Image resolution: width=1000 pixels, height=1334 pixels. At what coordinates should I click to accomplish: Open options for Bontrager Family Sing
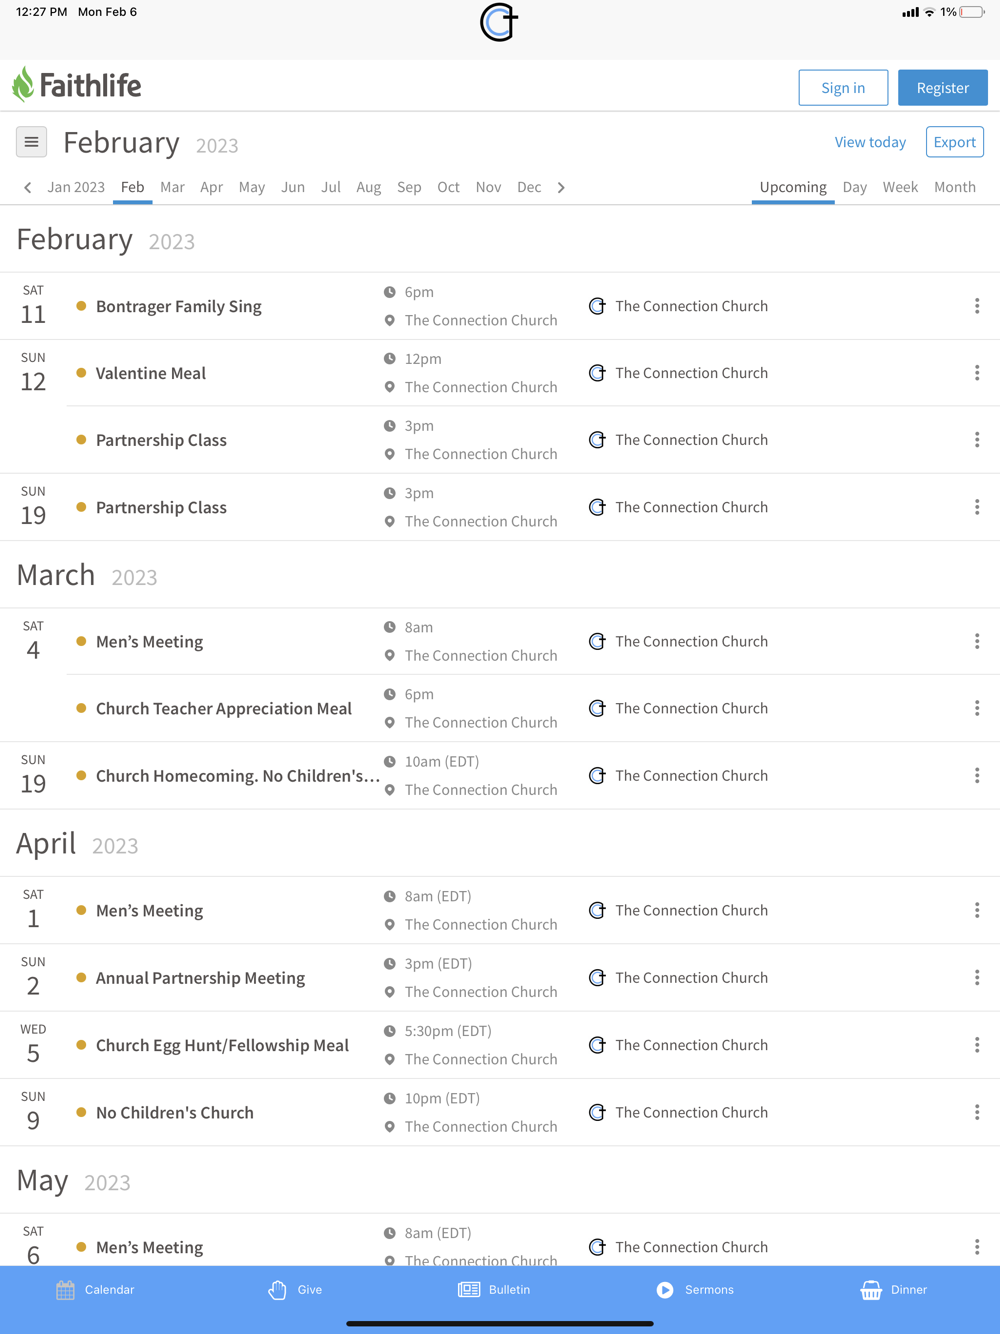pos(977,306)
